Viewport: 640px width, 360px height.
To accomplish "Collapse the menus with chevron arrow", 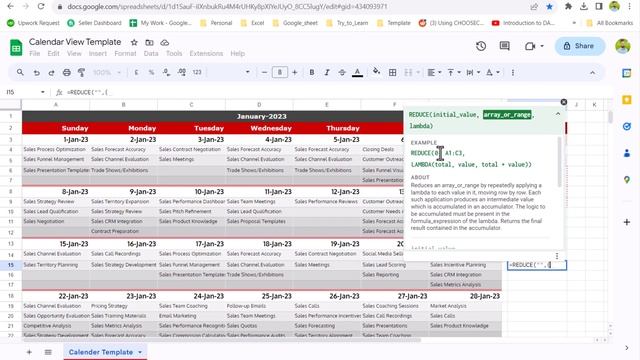I will [592, 73].
